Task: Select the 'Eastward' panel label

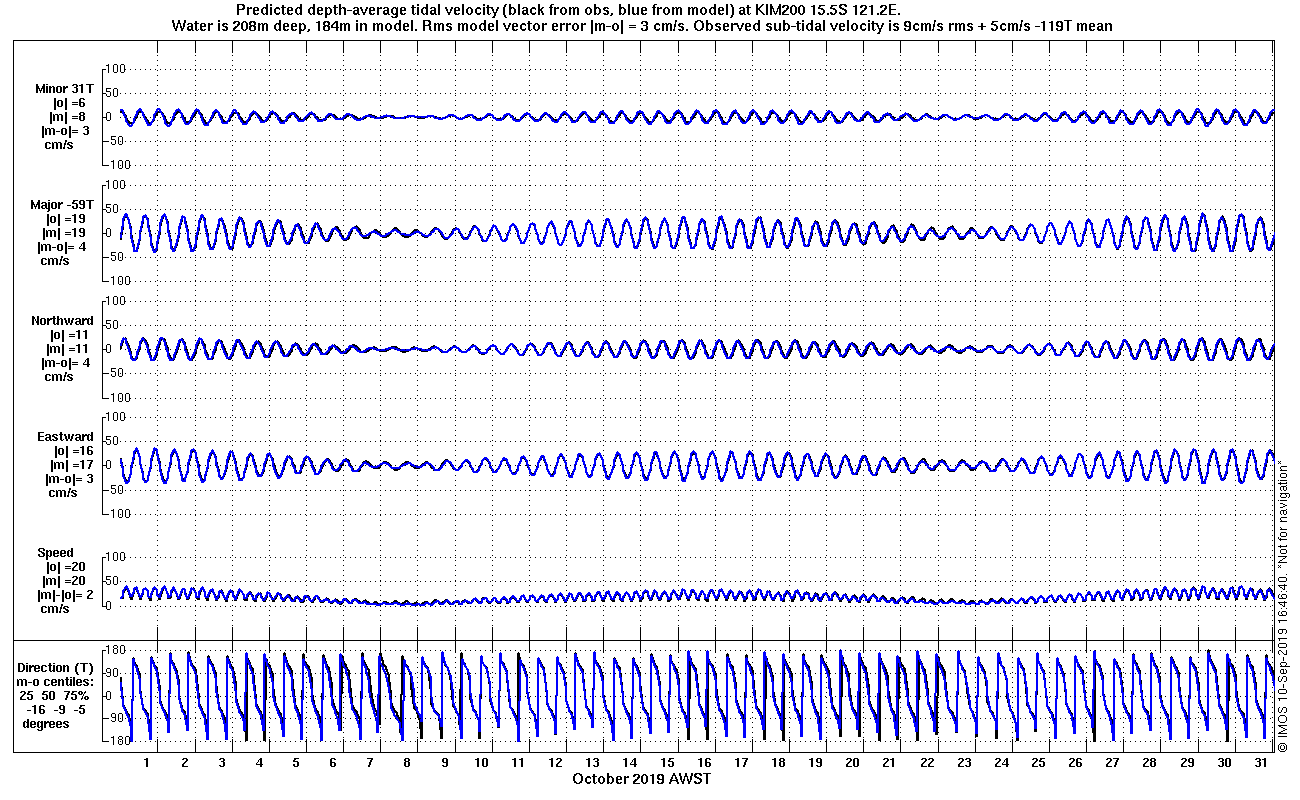Action: 66,437
